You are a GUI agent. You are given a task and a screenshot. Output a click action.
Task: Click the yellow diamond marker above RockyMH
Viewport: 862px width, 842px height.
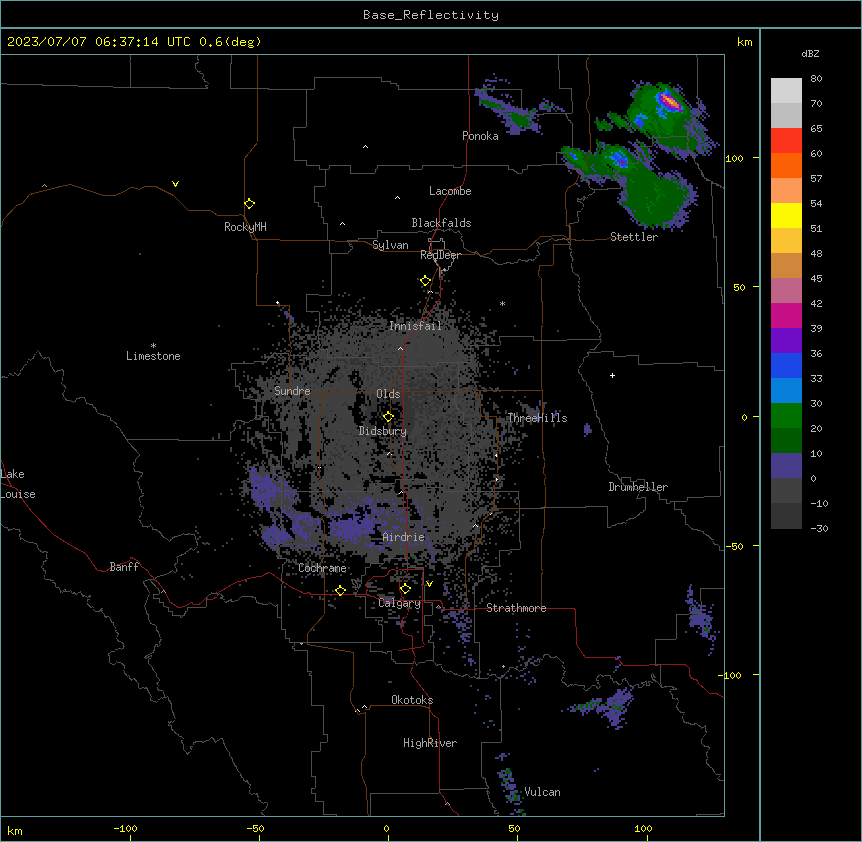point(250,204)
